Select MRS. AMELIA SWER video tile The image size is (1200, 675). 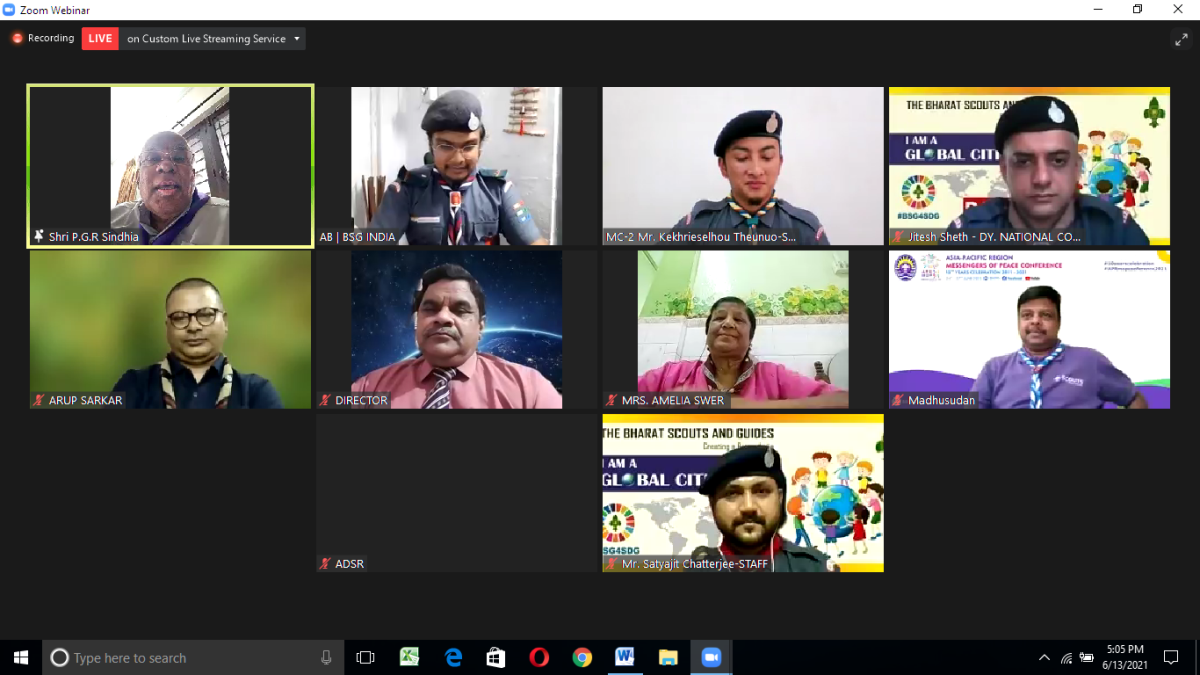(x=743, y=329)
